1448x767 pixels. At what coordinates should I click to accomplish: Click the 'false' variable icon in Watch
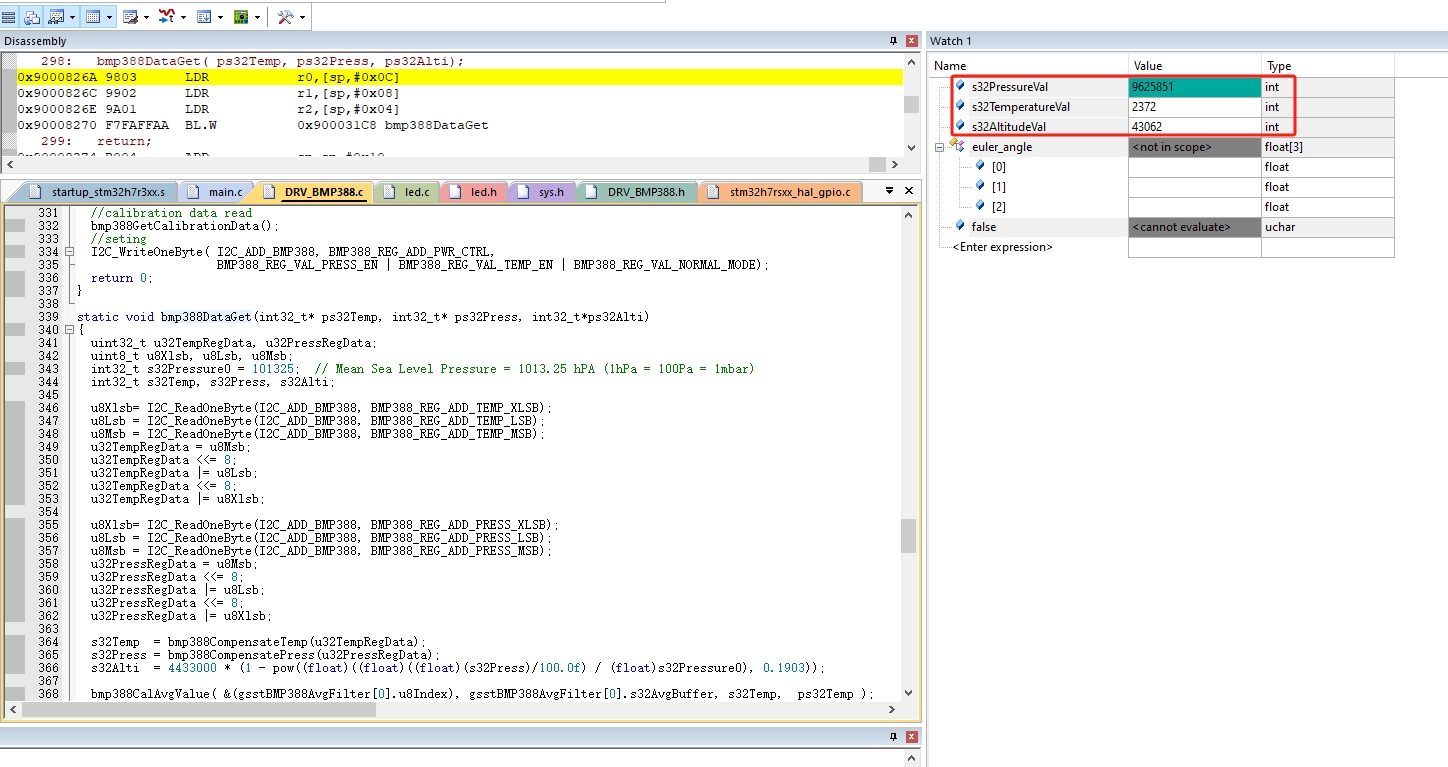961,226
